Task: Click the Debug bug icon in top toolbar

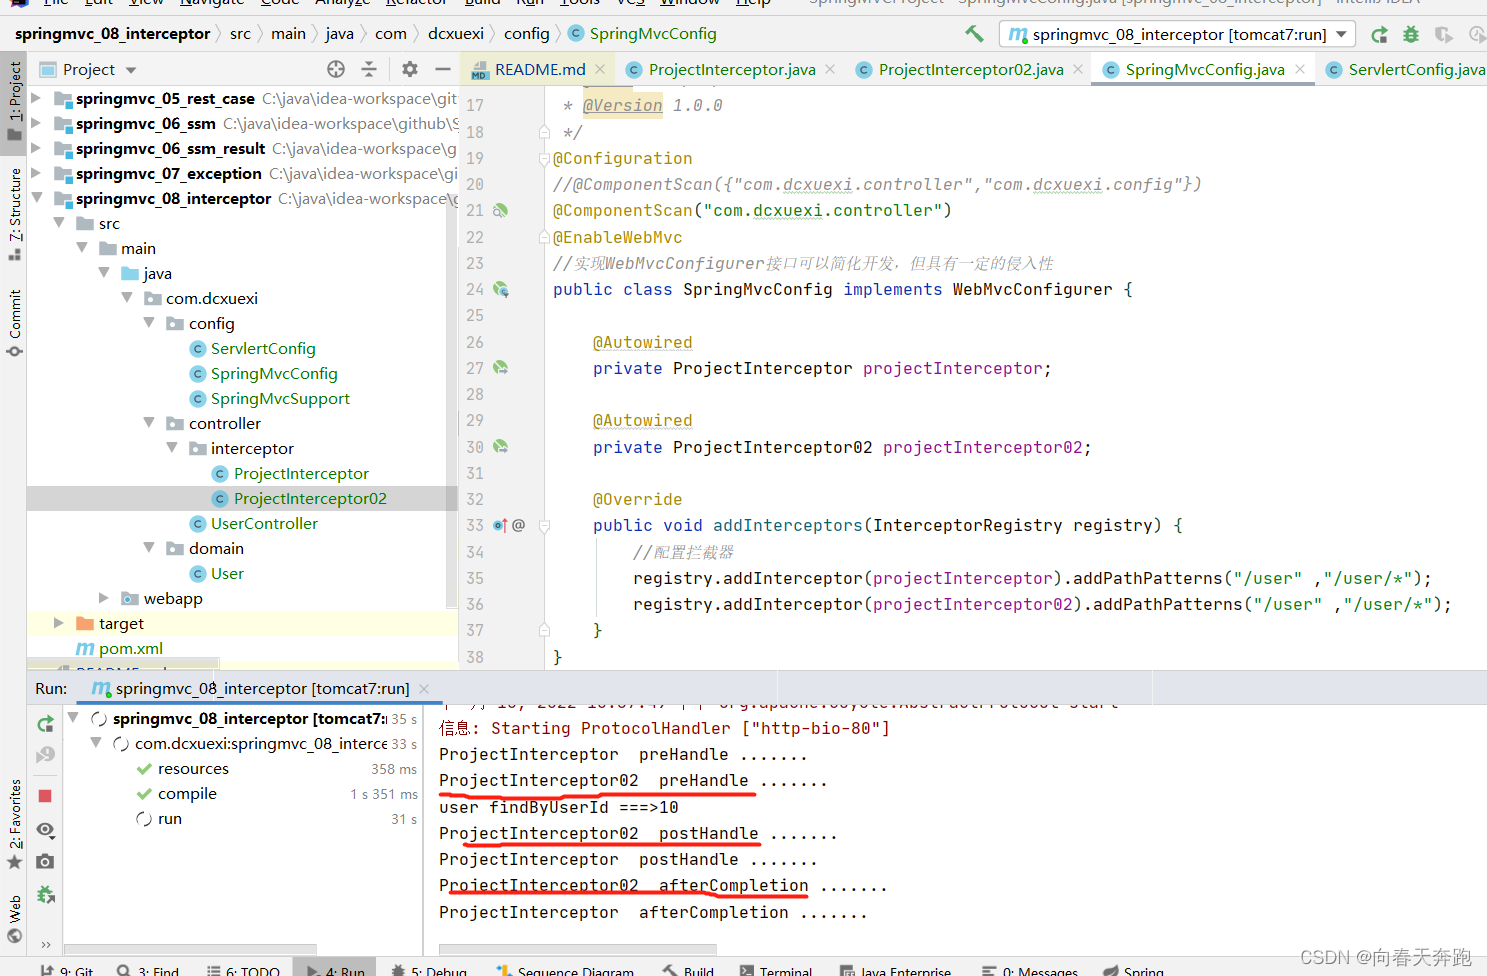Action: (1411, 35)
